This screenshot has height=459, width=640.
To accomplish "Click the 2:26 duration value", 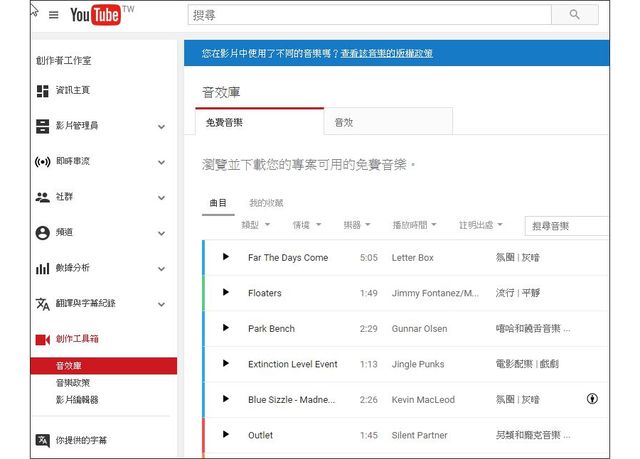I will (x=369, y=400).
